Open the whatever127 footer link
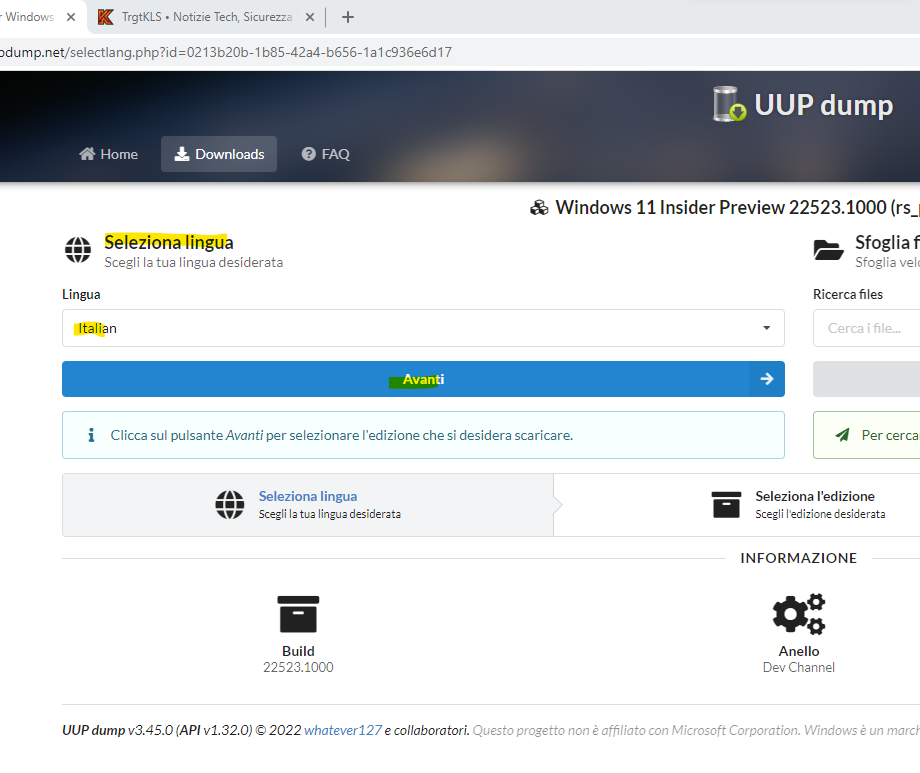The height and width of the screenshot is (773, 920). point(343,730)
